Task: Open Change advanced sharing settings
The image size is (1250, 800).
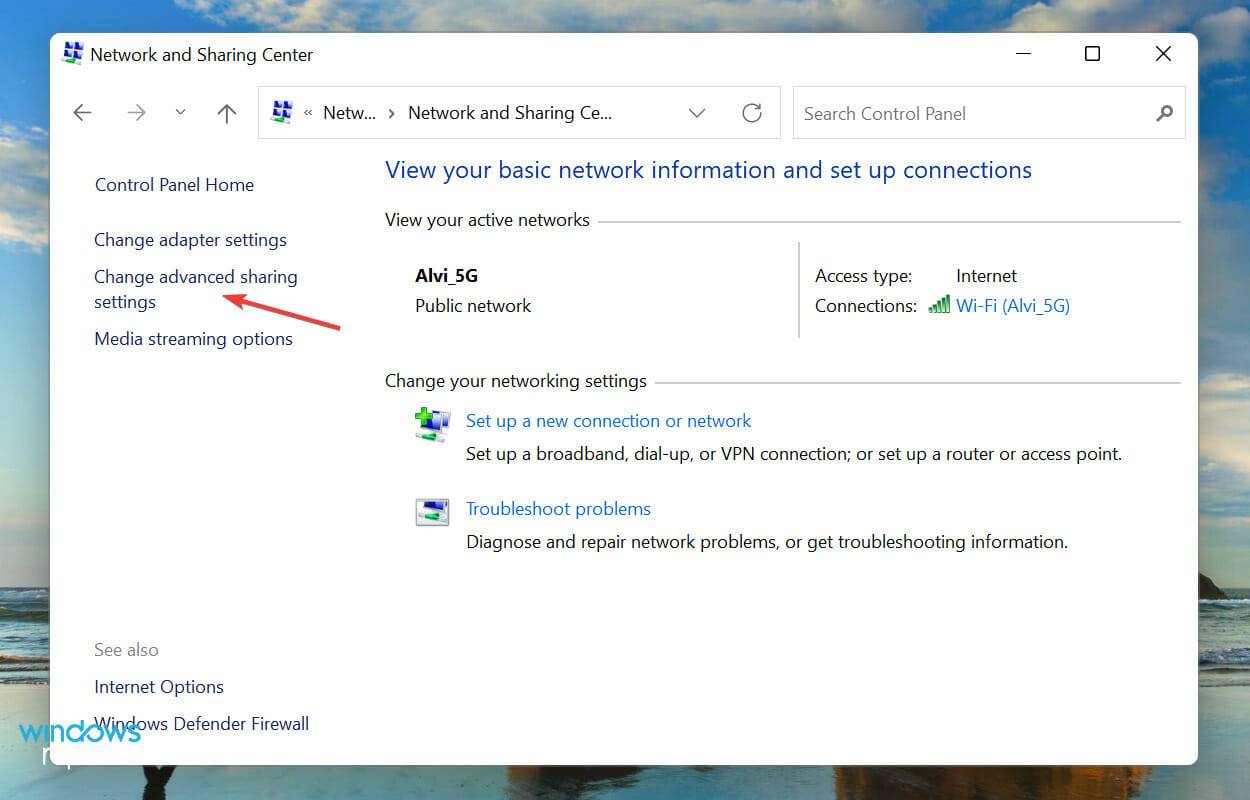Action: [195, 289]
